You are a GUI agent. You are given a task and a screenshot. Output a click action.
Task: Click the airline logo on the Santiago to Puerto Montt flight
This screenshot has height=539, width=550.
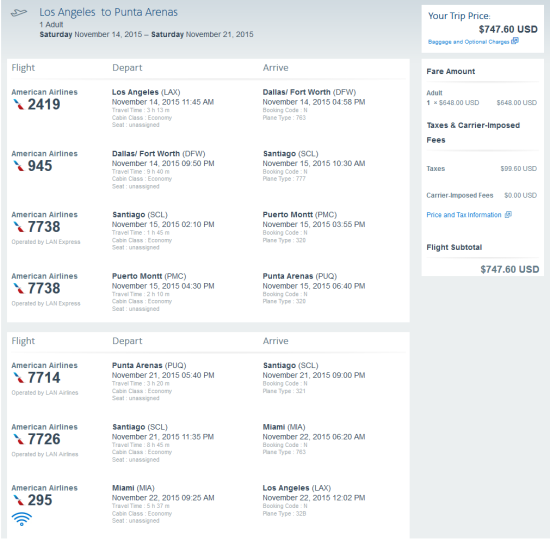pyautogui.click(x=19, y=227)
